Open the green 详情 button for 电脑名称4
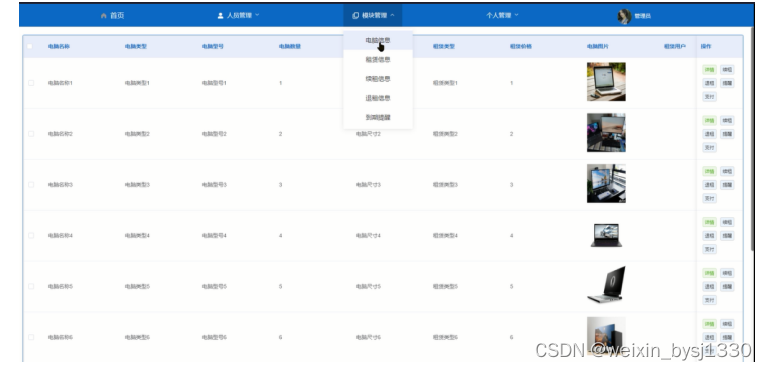The image size is (767, 370). point(709,222)
